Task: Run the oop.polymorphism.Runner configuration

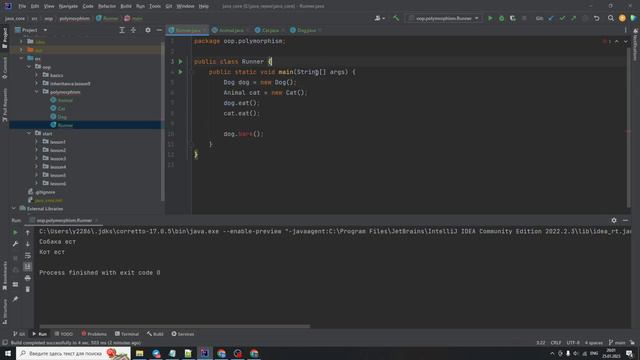Action: [x=490, y=18]
